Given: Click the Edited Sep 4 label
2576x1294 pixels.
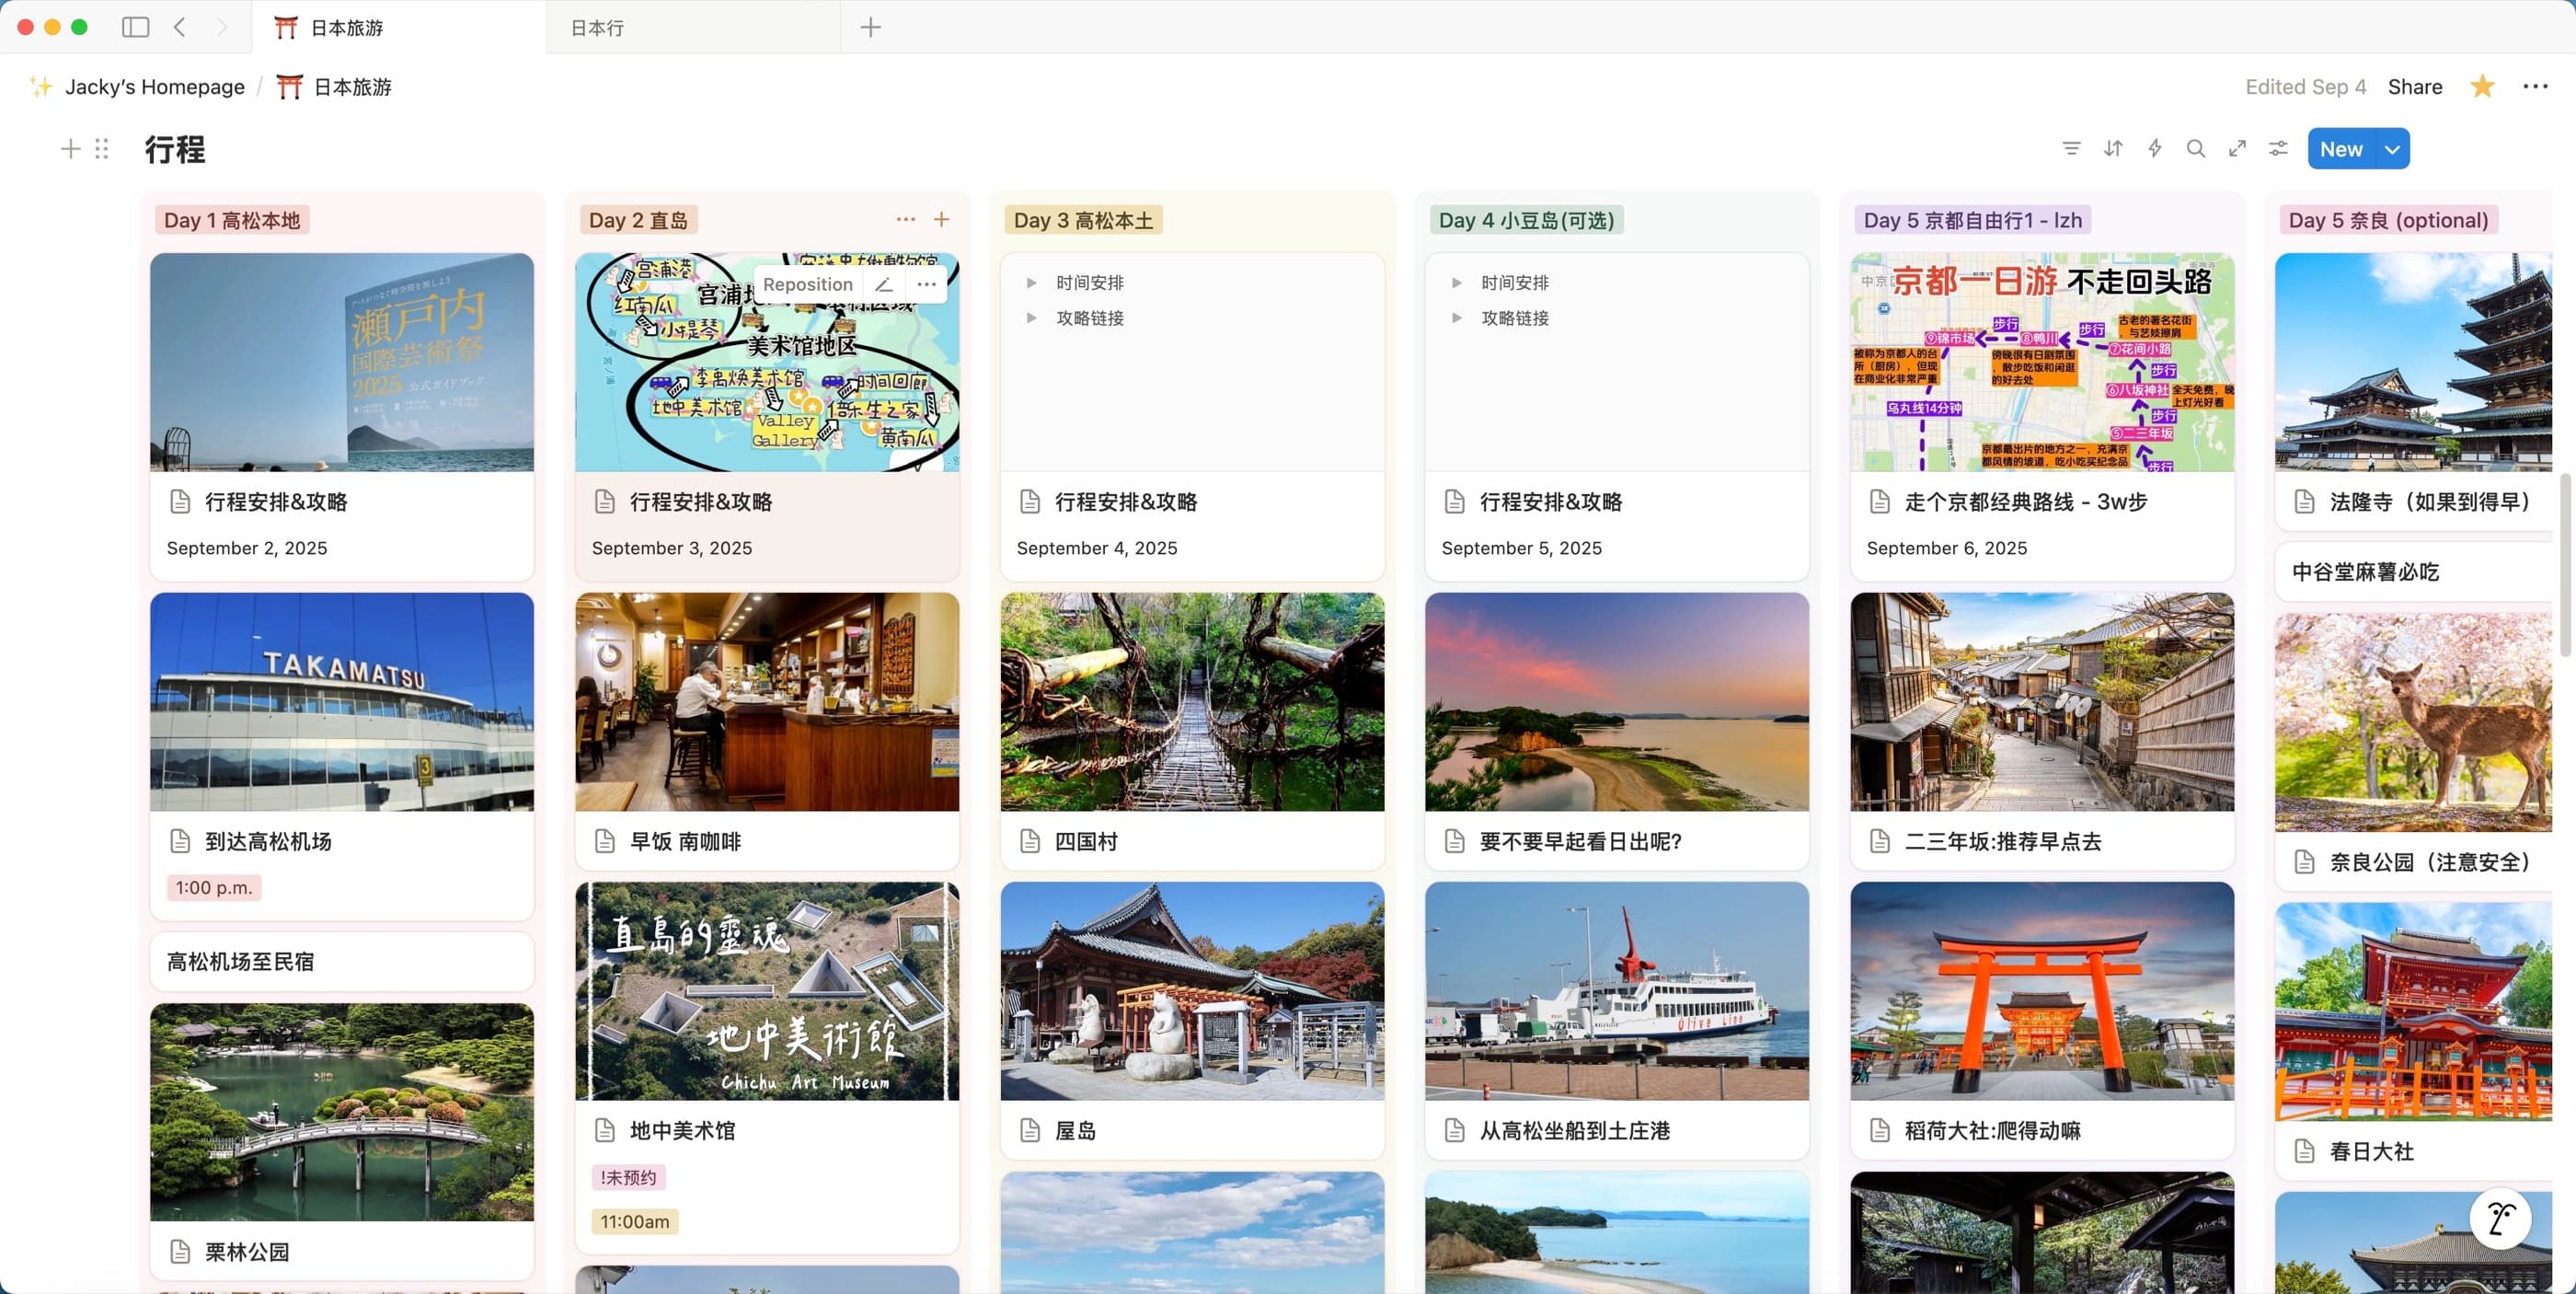Looking at the screenshot, I should point(2305,87).
